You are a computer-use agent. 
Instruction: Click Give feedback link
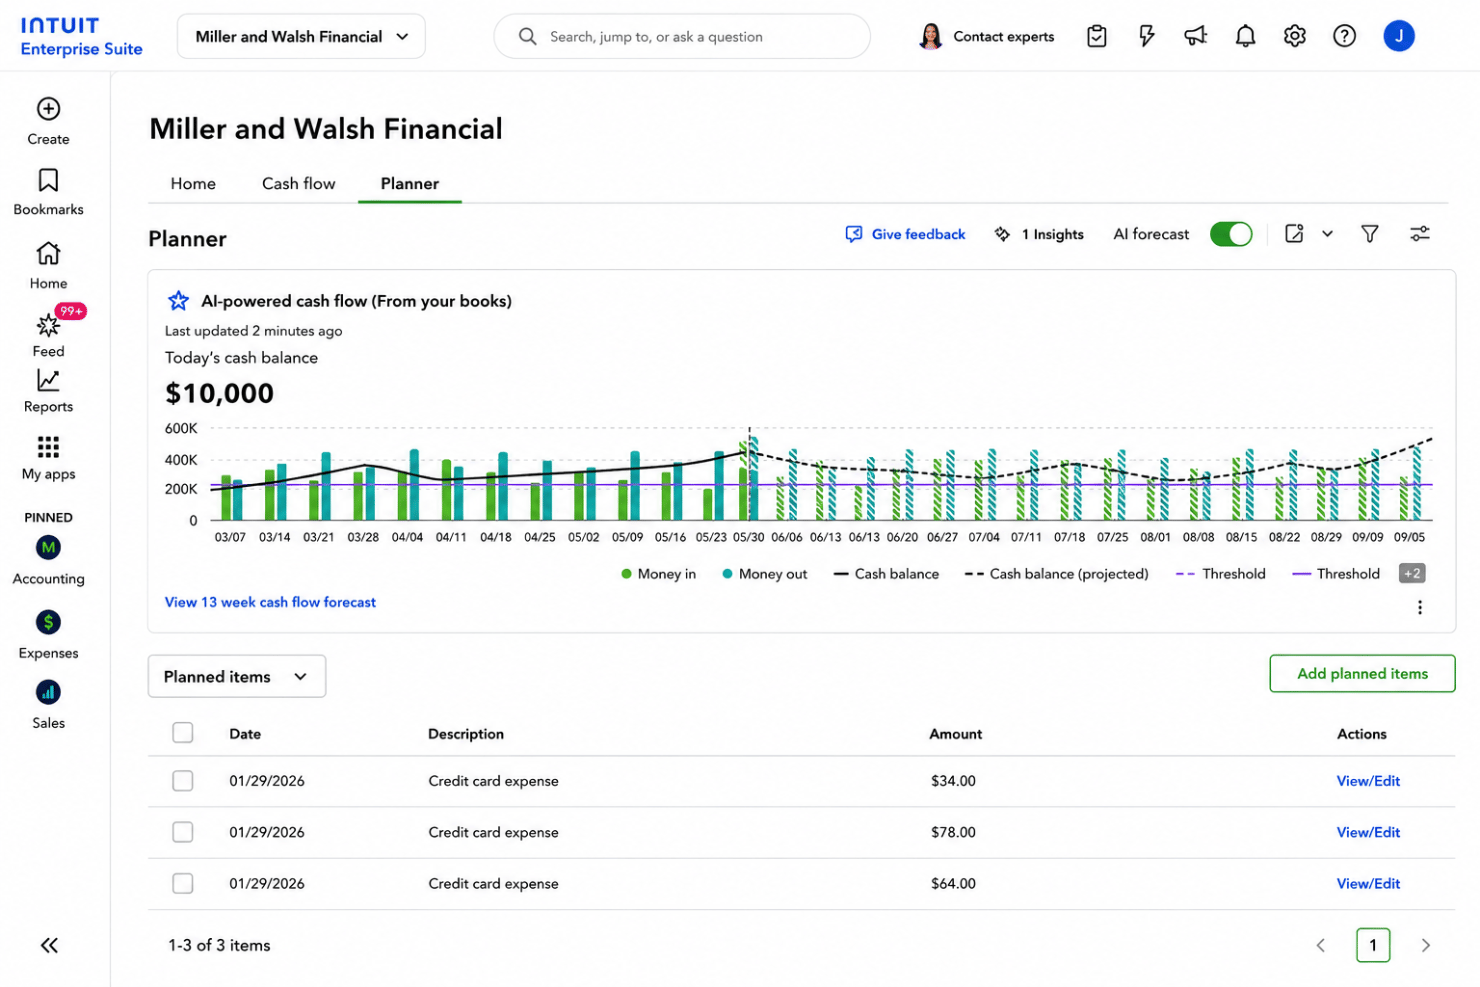coord(906,234)
